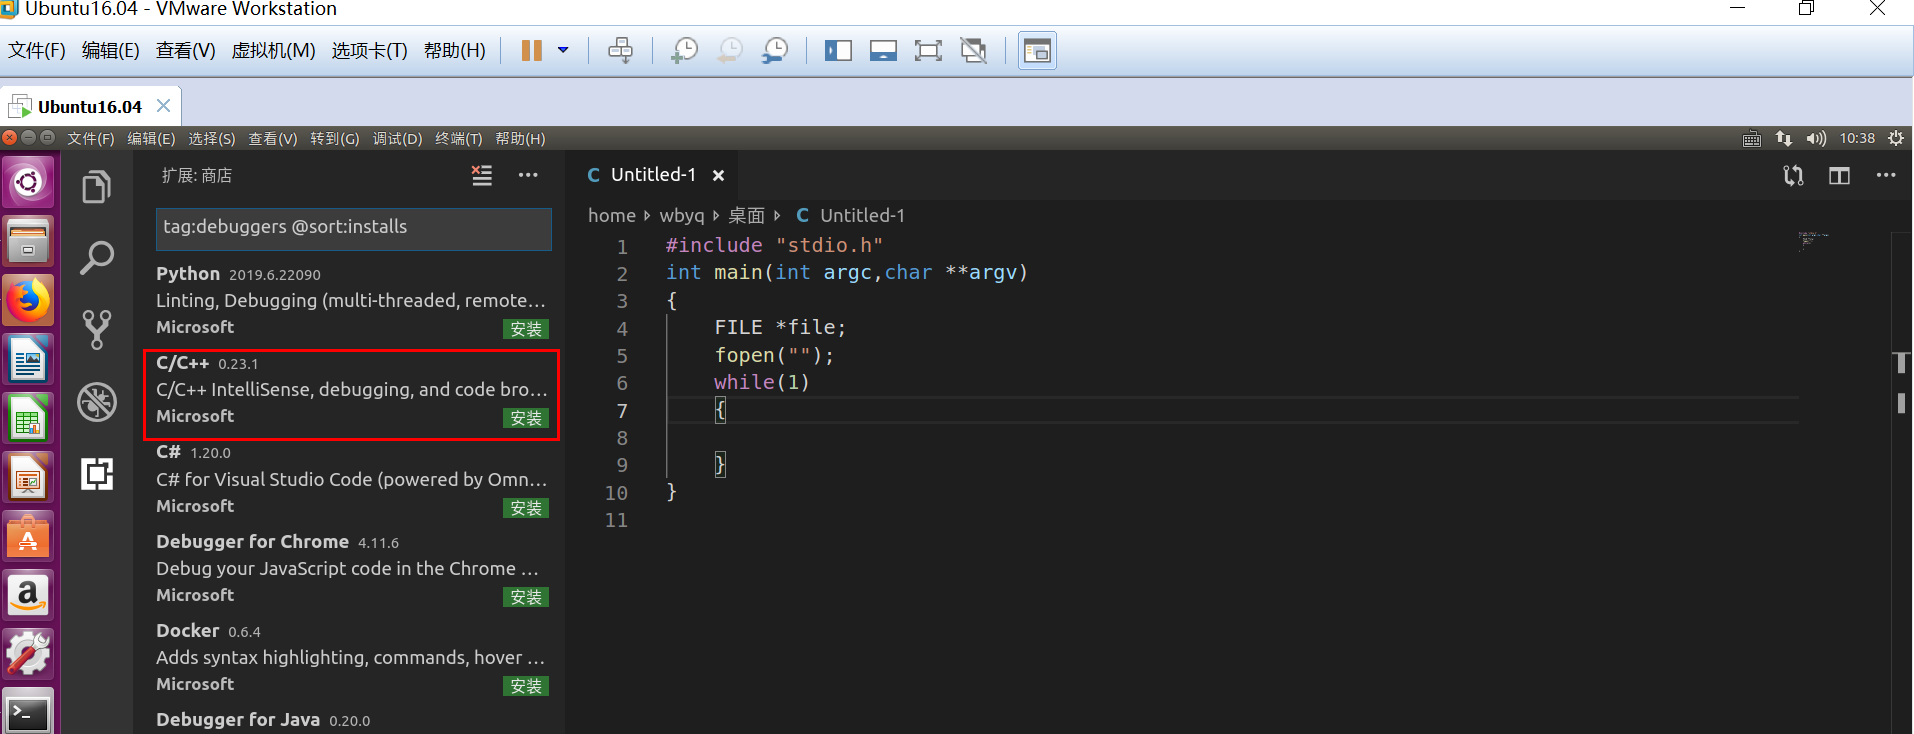Click the extensions search box
Screen dimensions: 1914x734
(353, 228)
